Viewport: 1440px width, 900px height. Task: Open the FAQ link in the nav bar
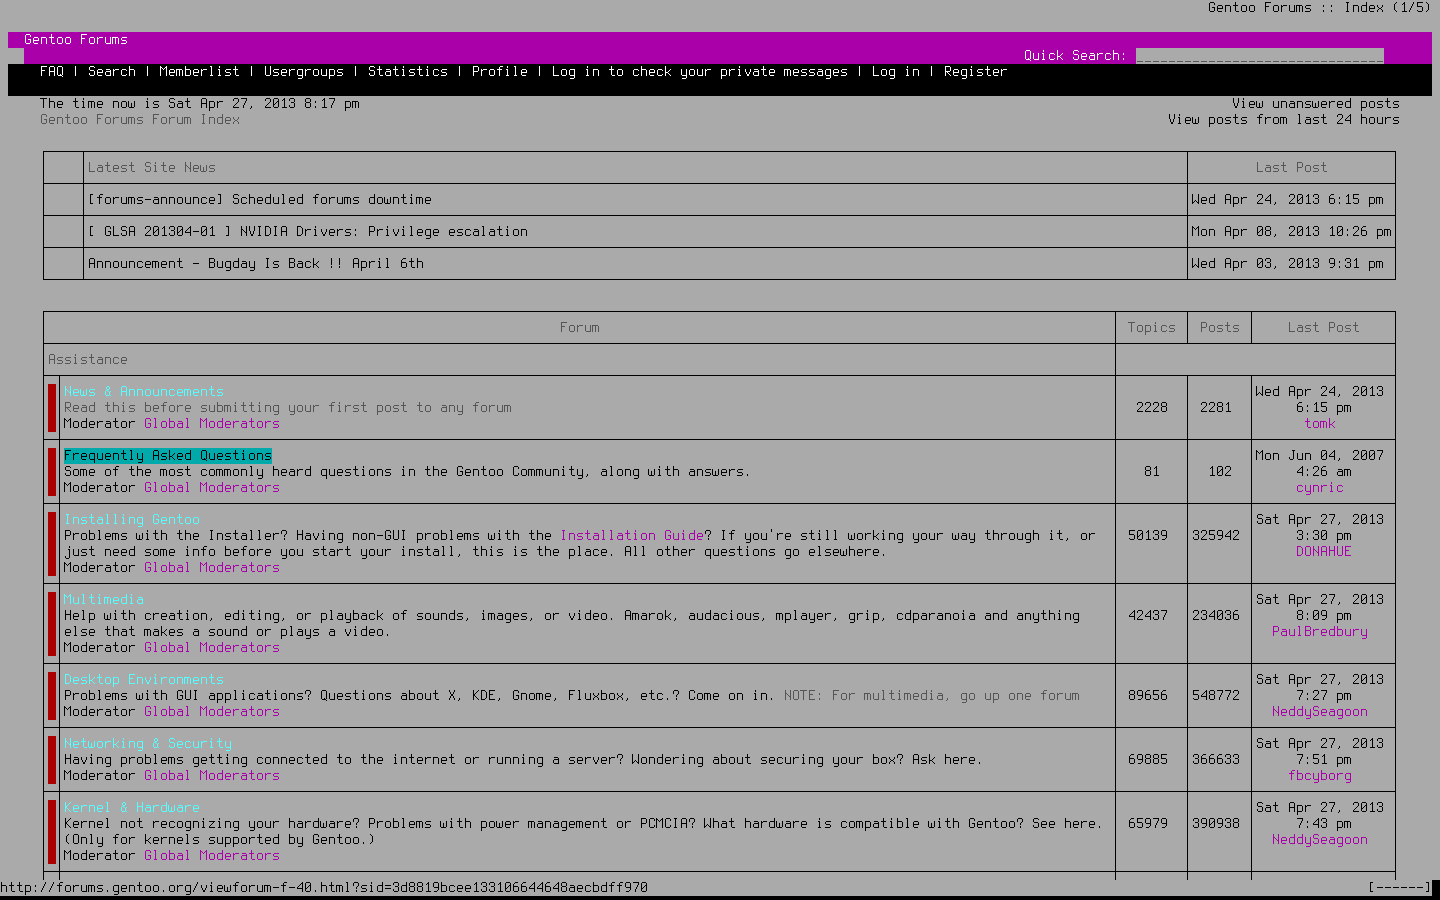coord(52,71)
